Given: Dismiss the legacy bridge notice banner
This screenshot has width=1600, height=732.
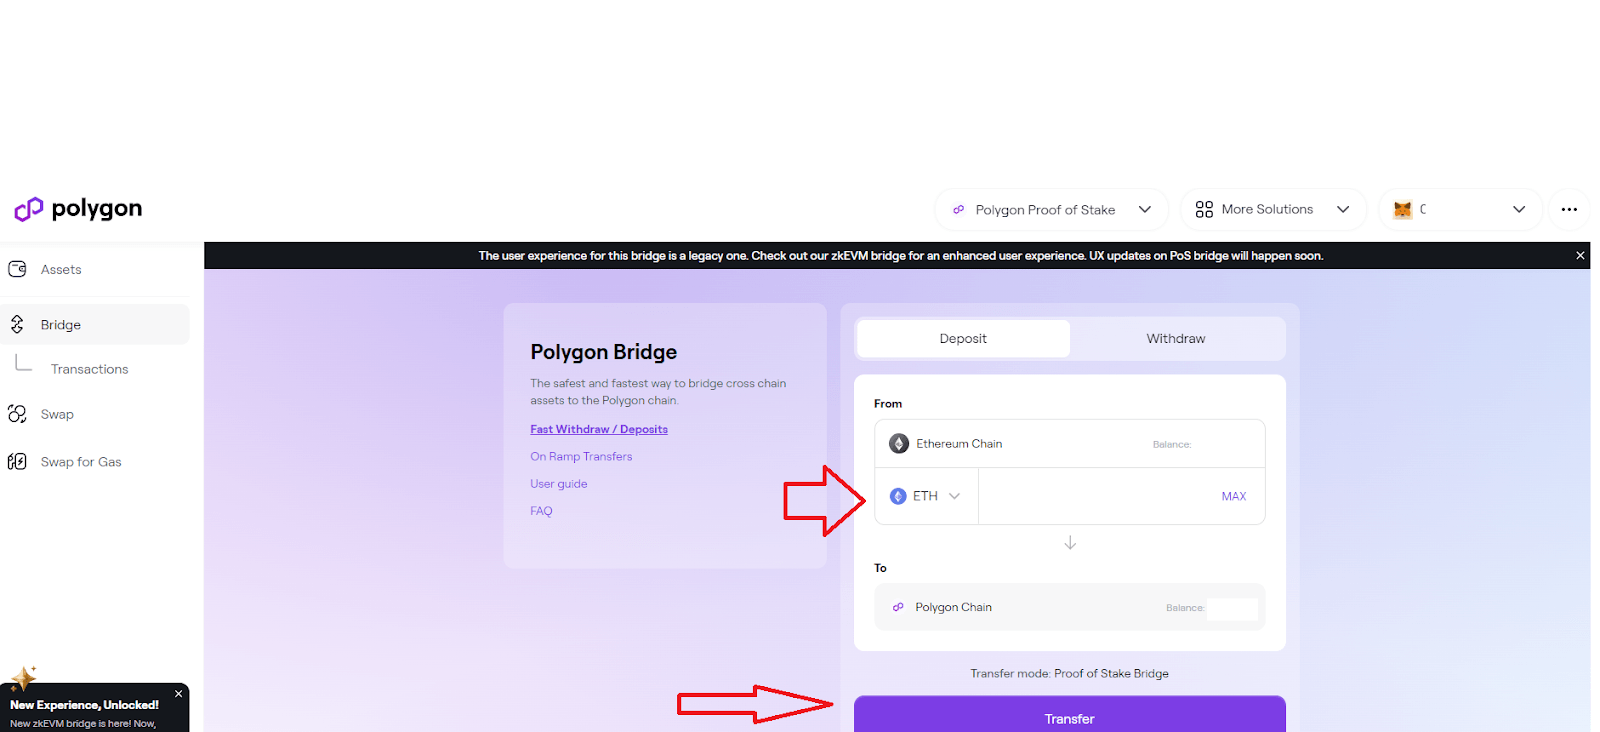Looking at the screenshot, I should click(x=1580, y=256).
